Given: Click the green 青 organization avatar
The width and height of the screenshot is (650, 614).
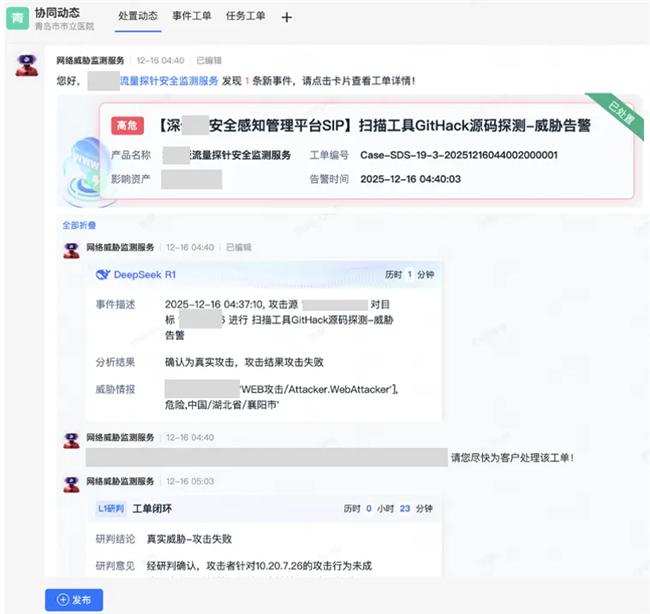Looking at the screenshot, I should pos(19,18).
